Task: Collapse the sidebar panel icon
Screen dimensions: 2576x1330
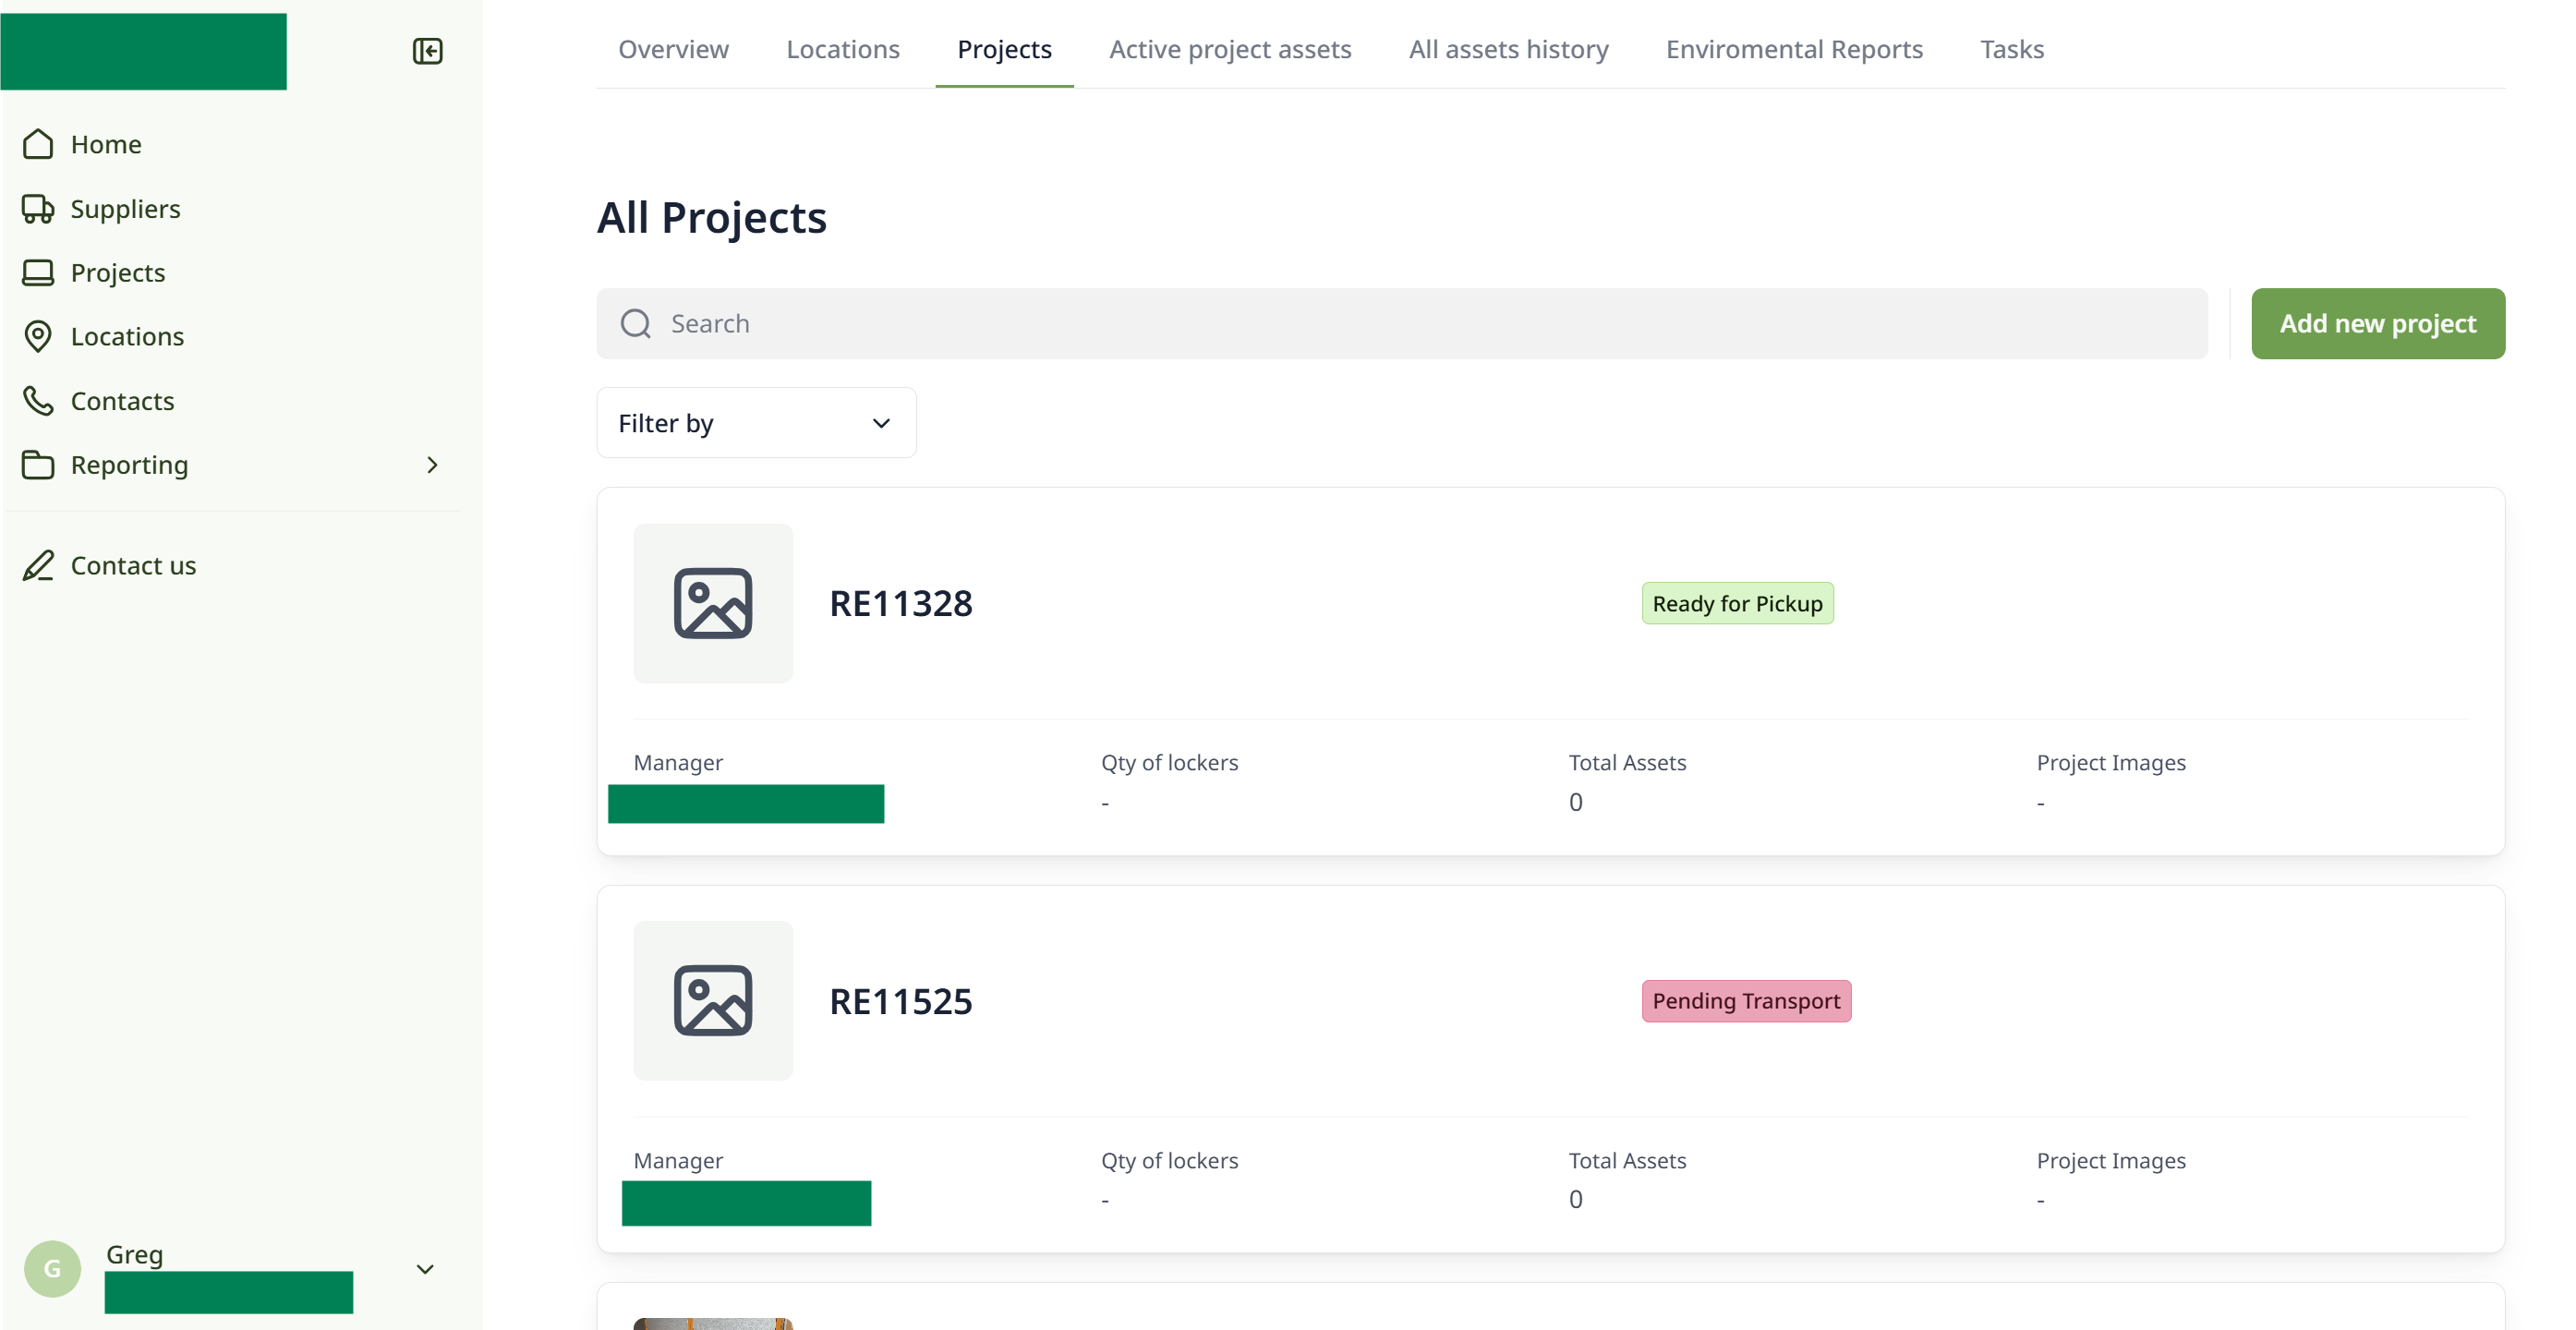Action: point(427,51)
